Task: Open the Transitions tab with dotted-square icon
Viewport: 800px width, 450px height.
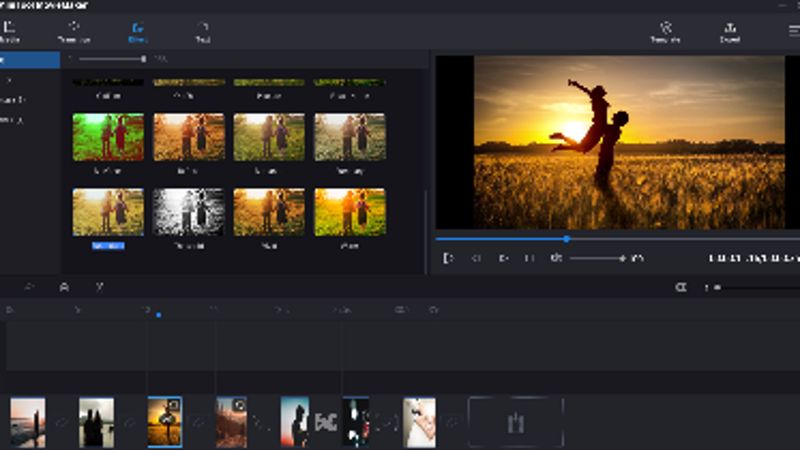Action: [74, 32]
